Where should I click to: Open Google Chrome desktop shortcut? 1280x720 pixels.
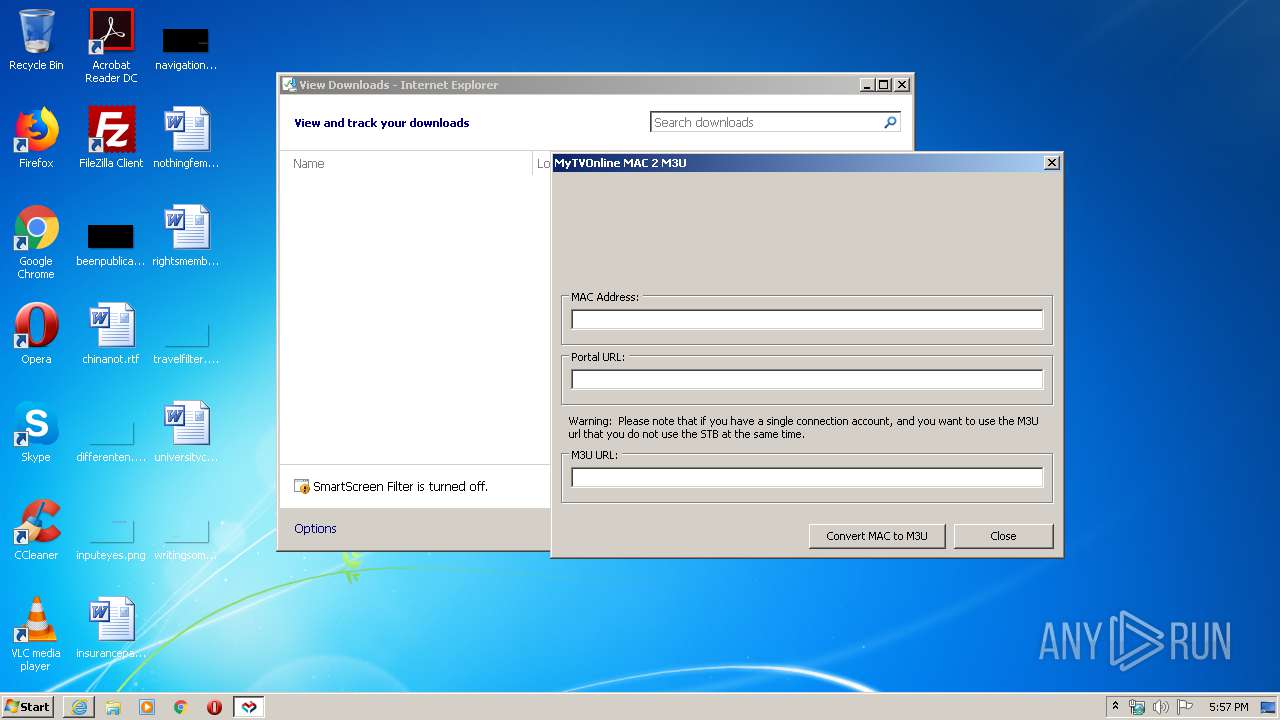[x=36, y=242]
